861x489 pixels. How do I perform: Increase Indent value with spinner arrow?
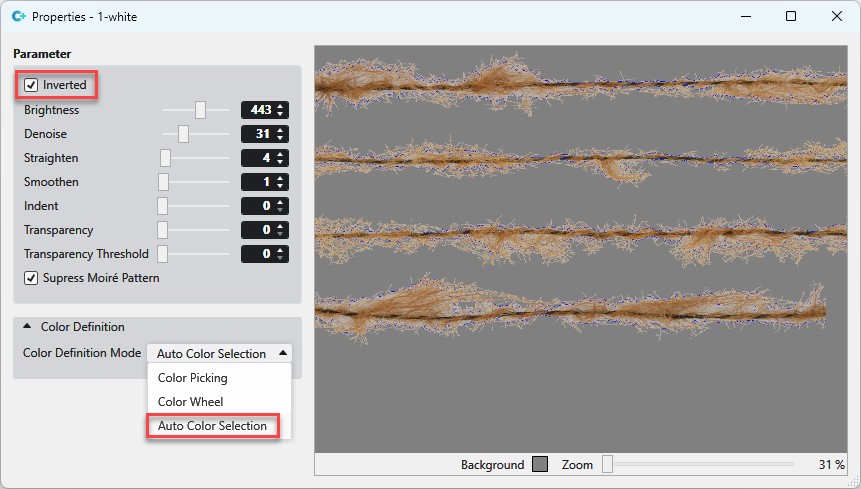281,202
